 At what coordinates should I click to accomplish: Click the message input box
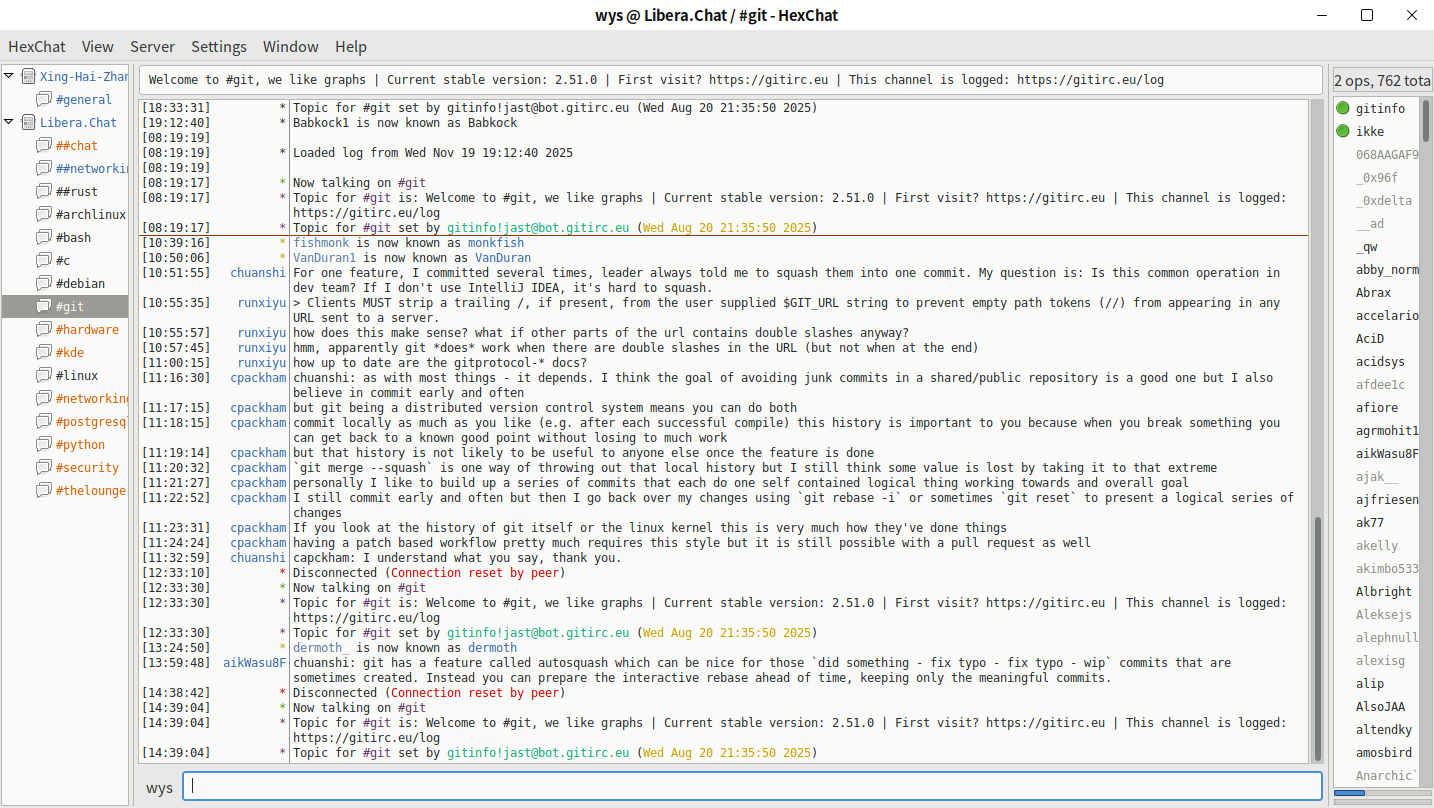point(750,786)
